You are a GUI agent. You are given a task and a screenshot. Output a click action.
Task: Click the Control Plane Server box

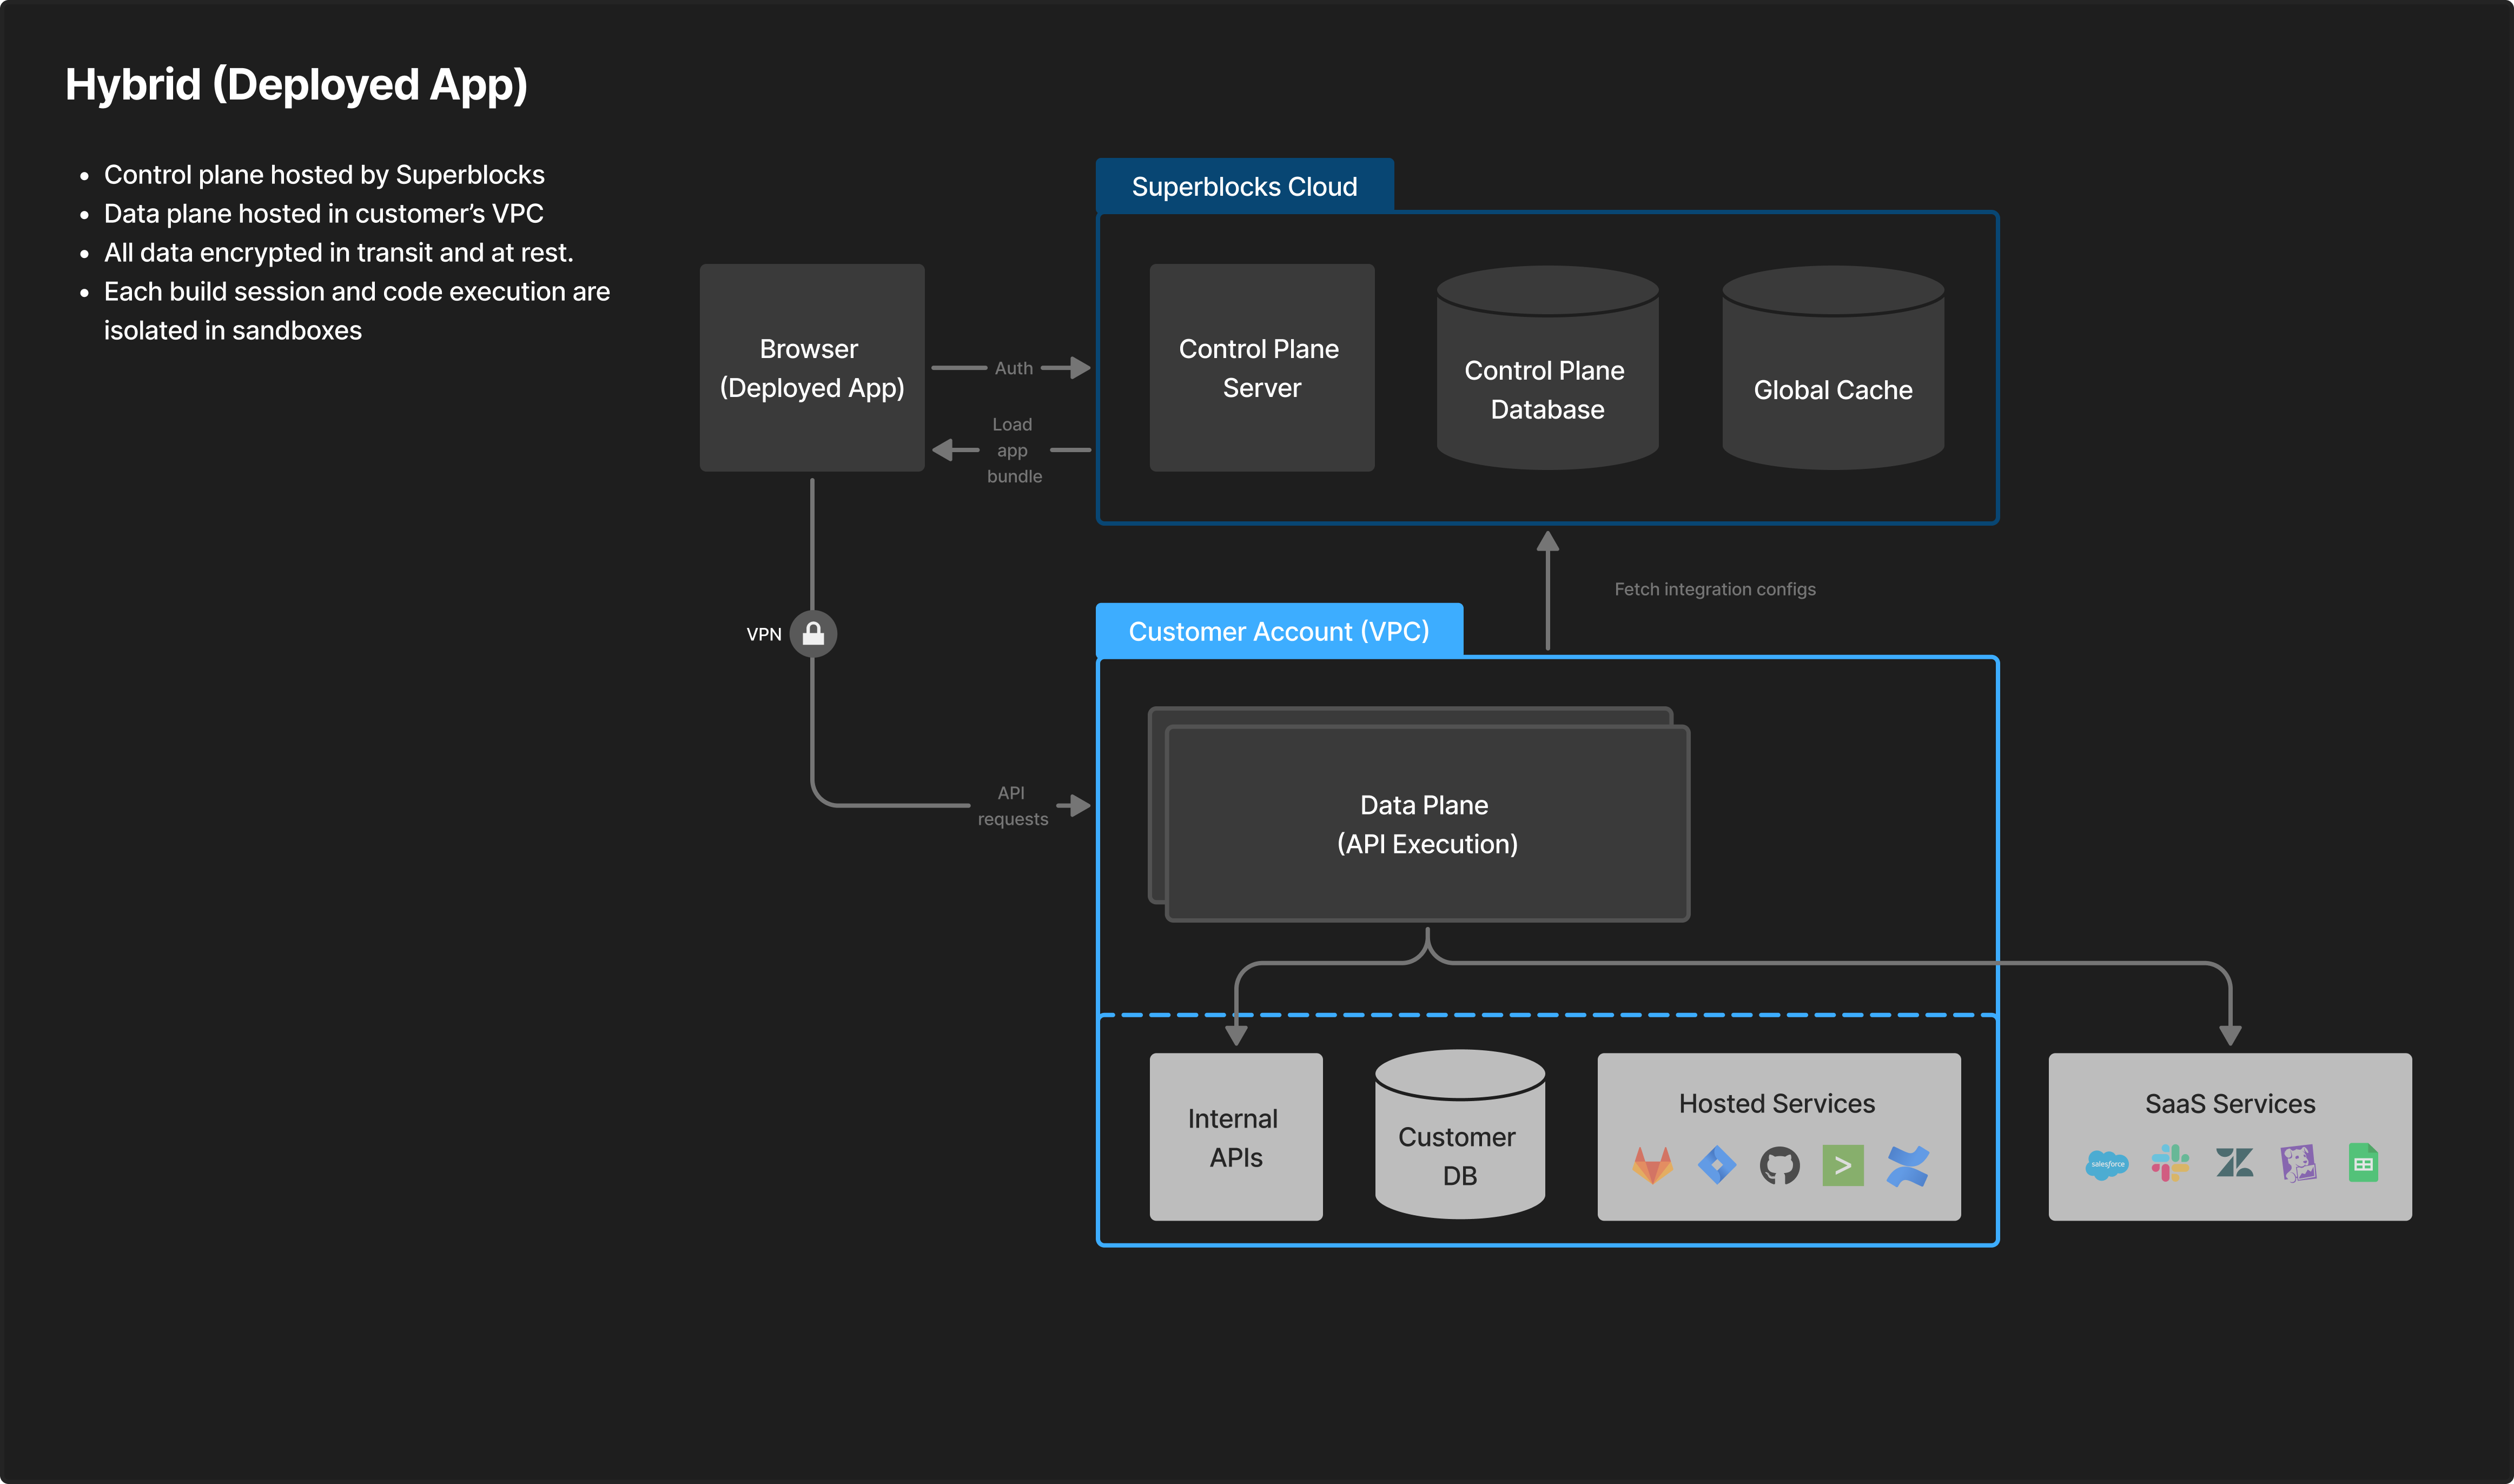pyautogui.click(x=1261, y=368)
